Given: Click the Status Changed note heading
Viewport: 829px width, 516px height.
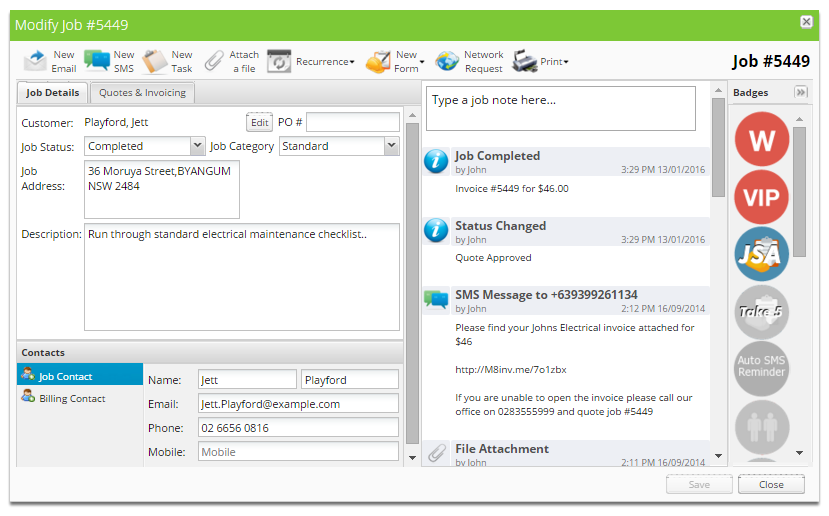Looking at the screenshot, I should (x=501, y=226).
